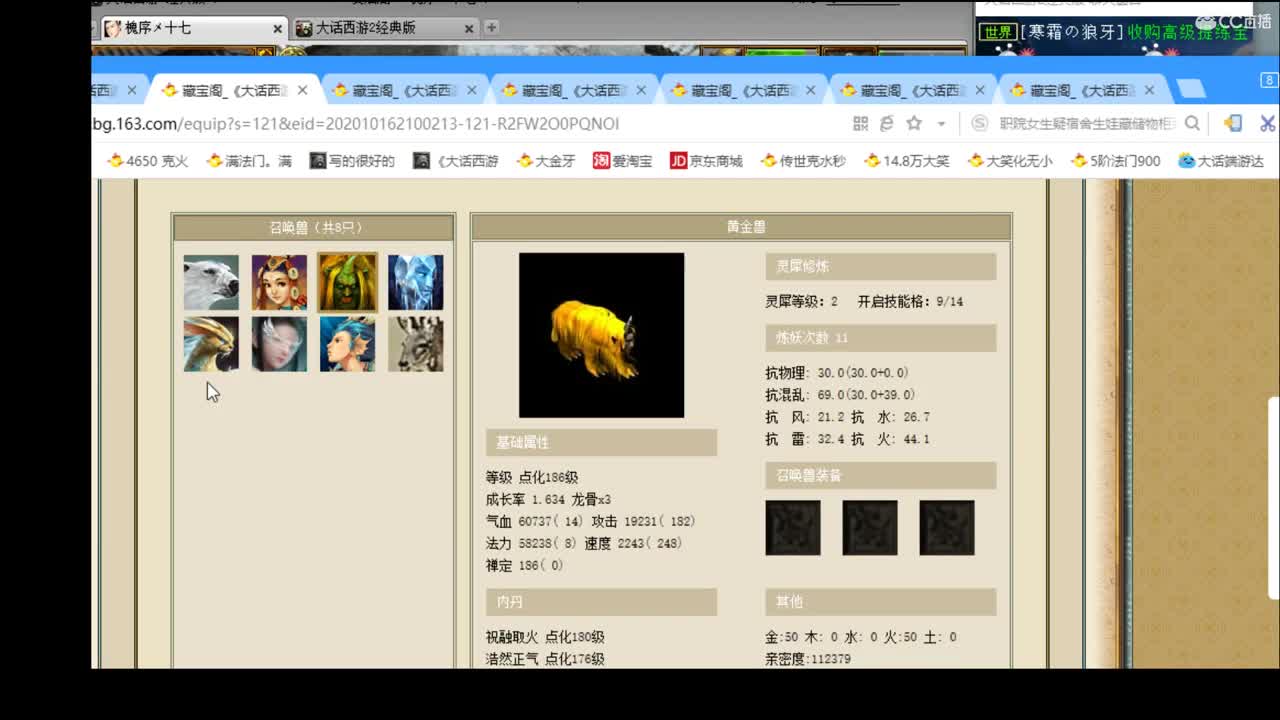Open bookmark 大笑化无小
1280x720 pixels.
point(1010,161)
